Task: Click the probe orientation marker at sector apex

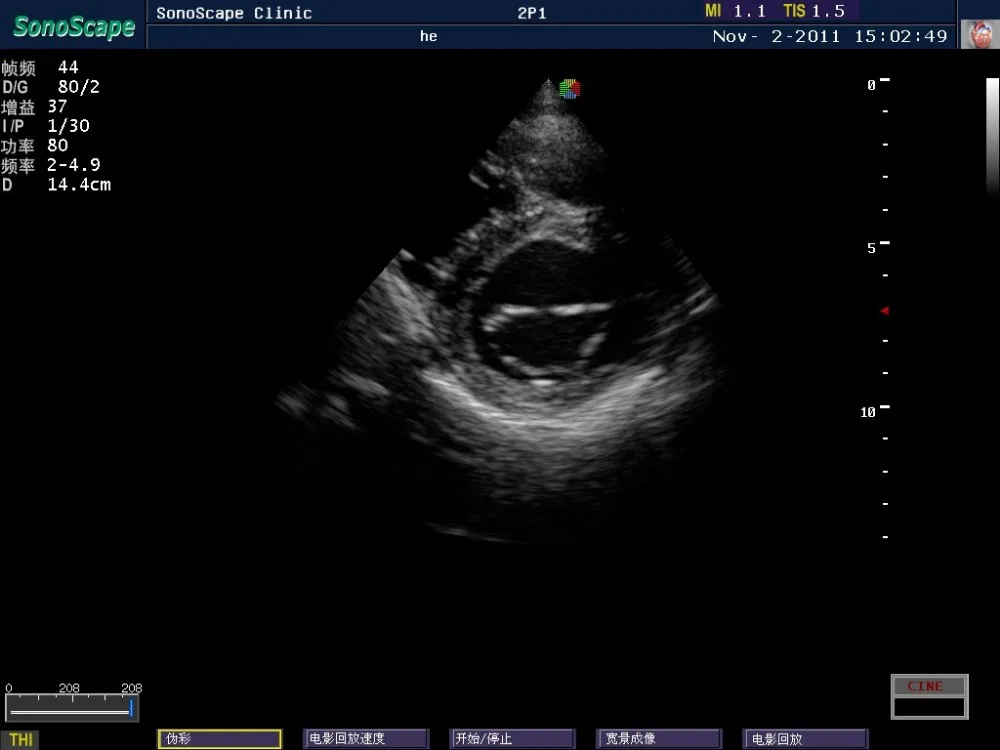Action: coord(569,89)
